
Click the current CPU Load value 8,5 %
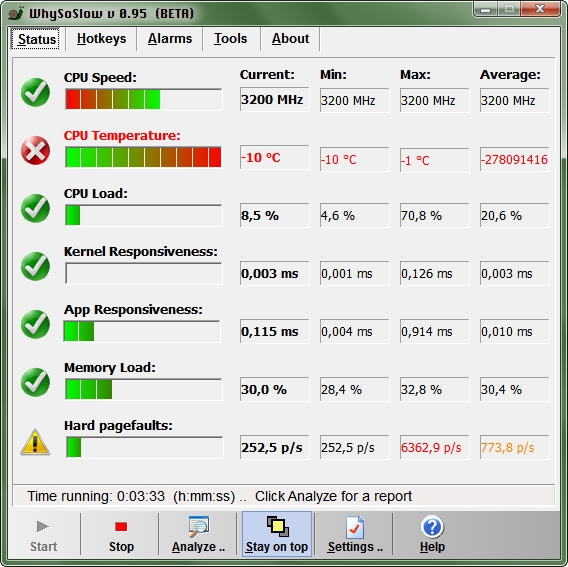tap(274, 215)
